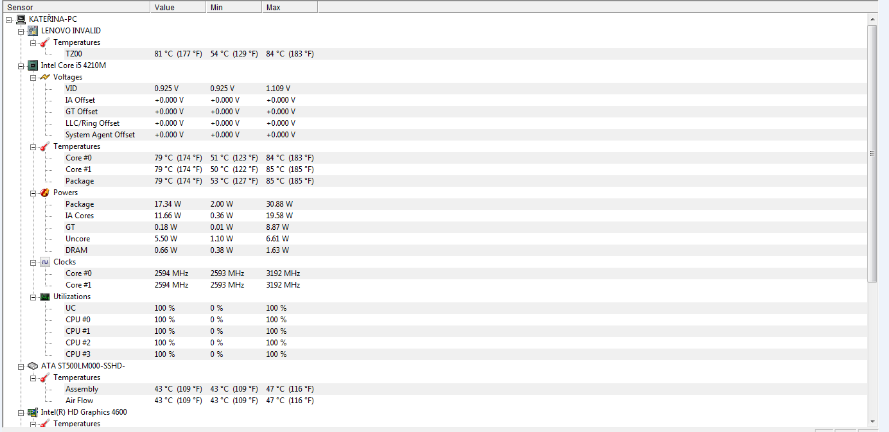Viewport: 889px width, 432px height.
Task: Click the Sensor column header
Action: 75,7
